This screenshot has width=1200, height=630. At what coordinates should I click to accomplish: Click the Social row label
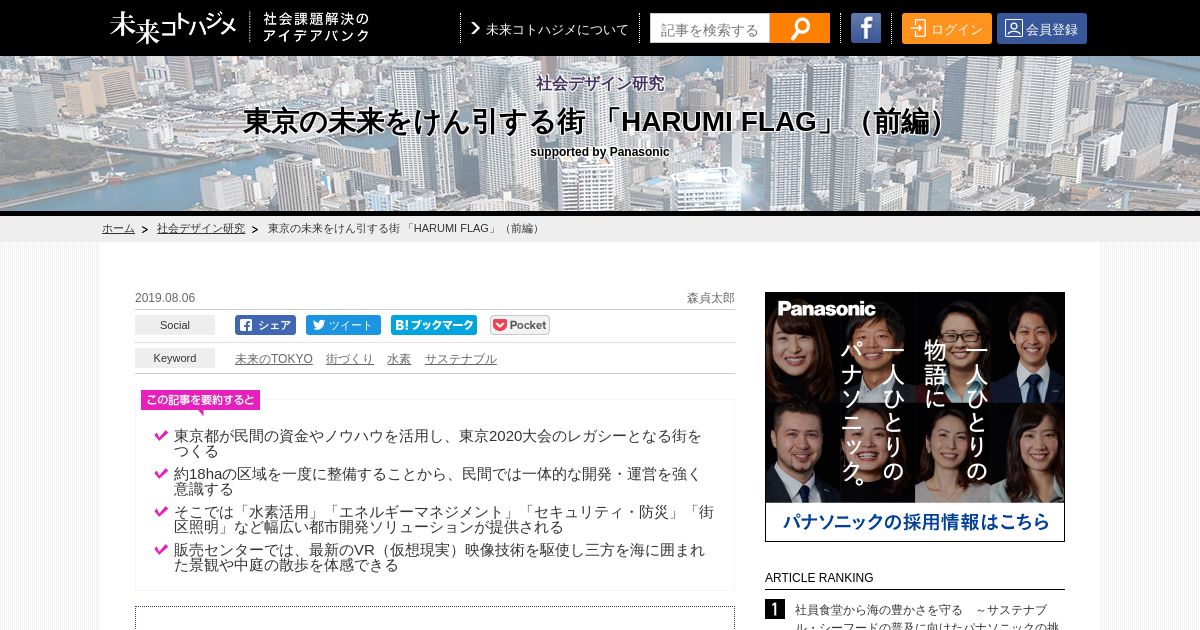[175, 325]
